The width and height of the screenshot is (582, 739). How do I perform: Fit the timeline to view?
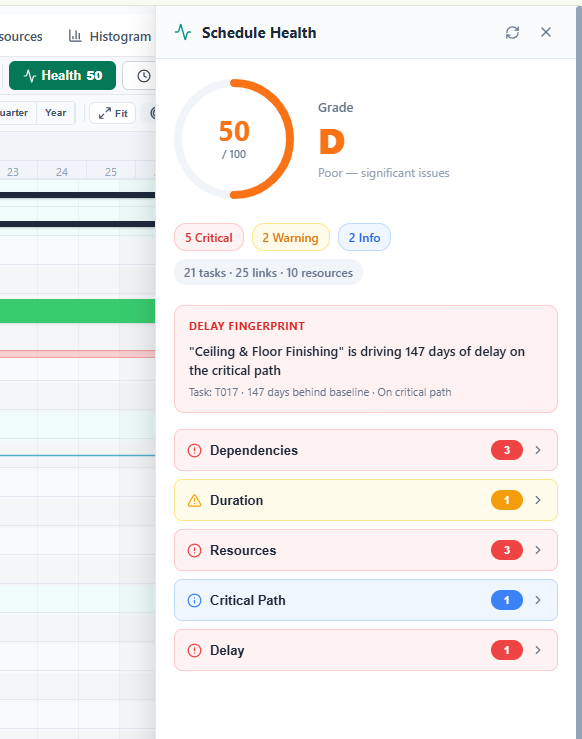click(x=113, y=113)
